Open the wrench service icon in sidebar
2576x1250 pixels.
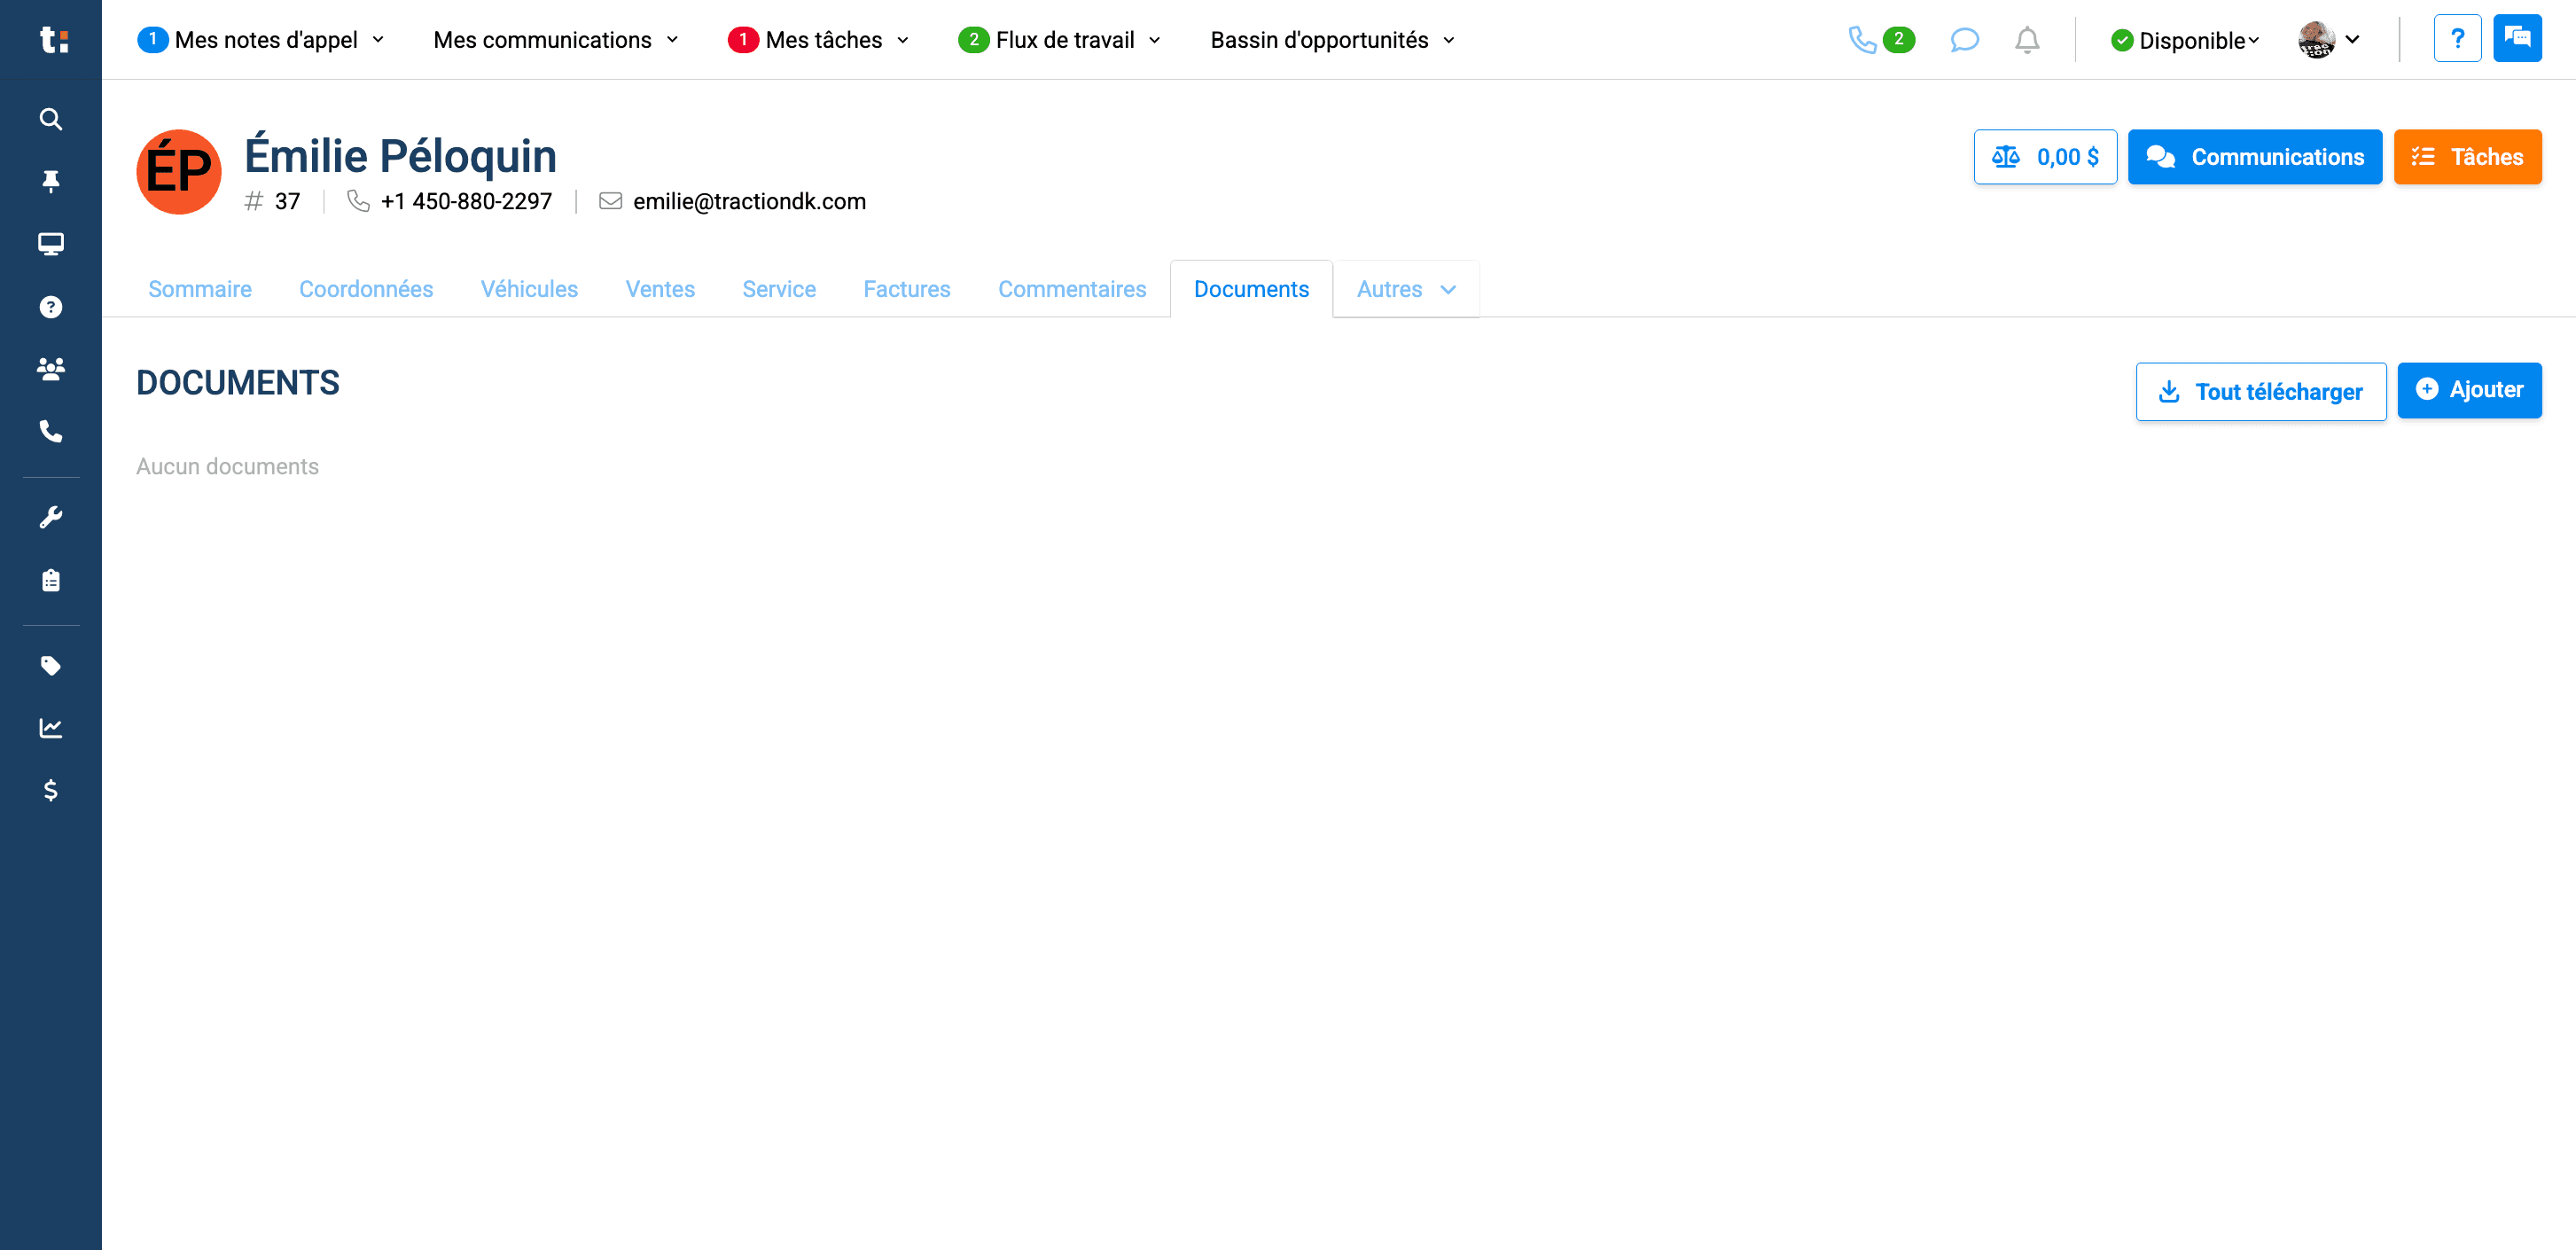pyautogui.click(x=50, y=517)
